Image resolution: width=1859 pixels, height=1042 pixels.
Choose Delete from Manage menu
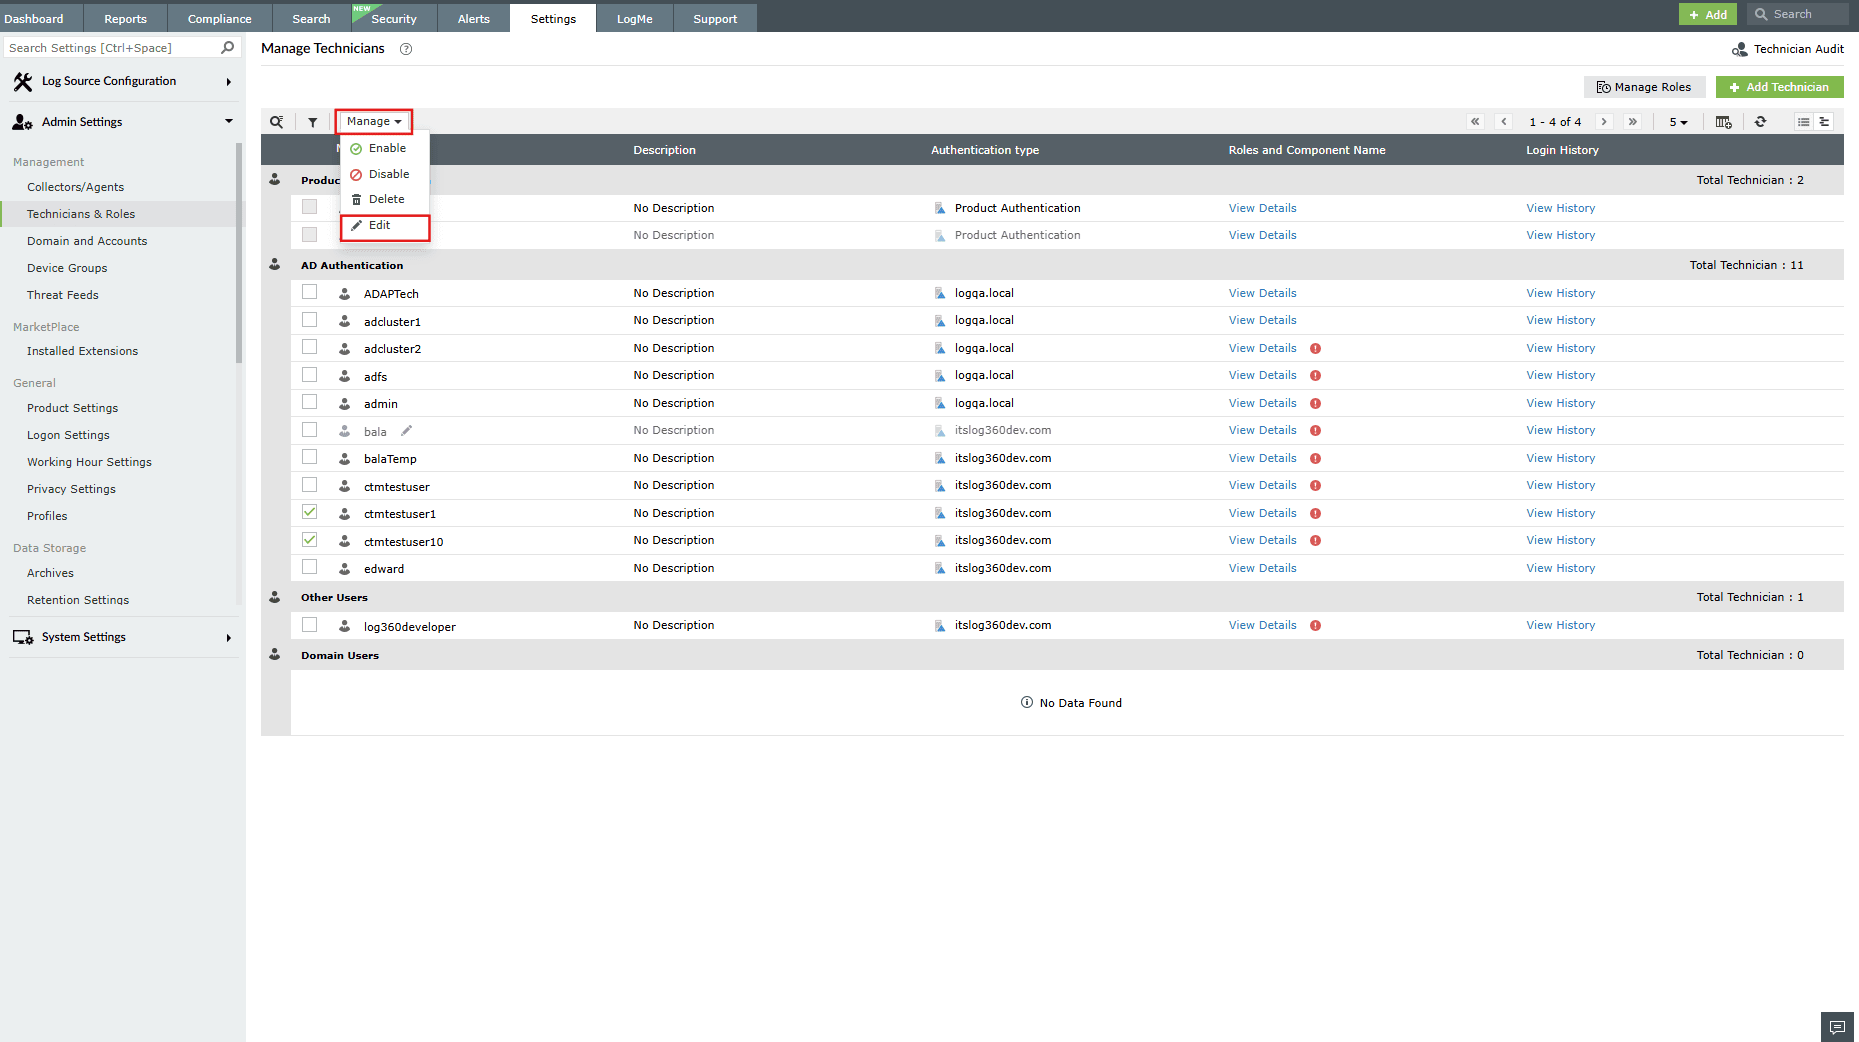(385, 200)
